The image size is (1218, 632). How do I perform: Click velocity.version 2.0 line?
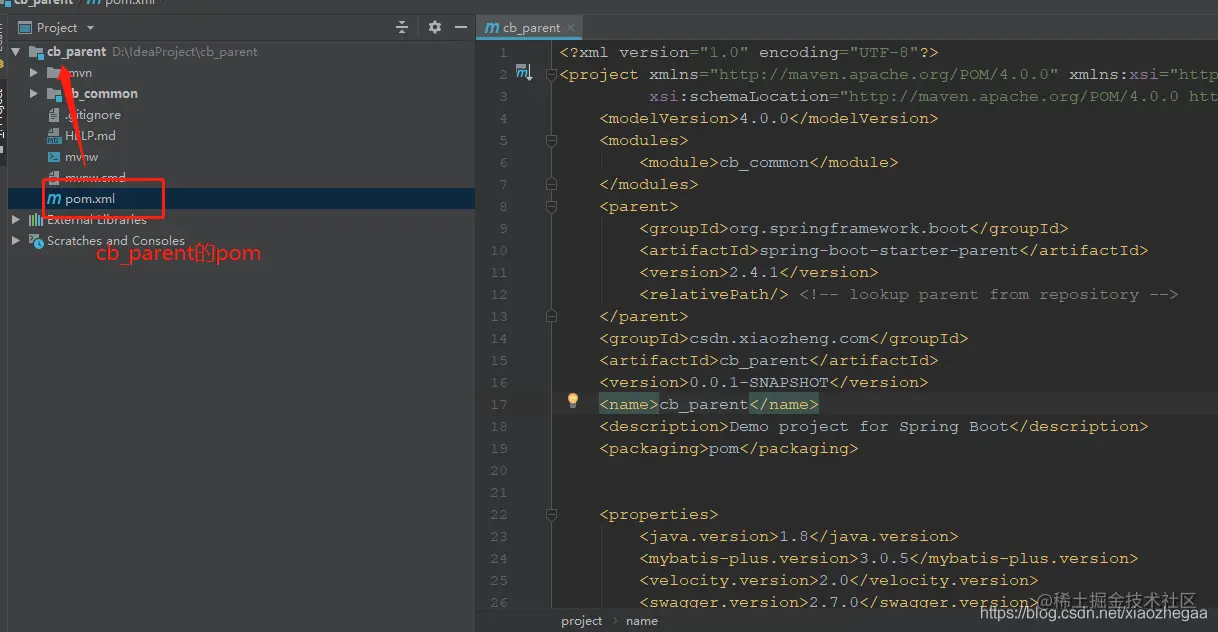point(839,580)
